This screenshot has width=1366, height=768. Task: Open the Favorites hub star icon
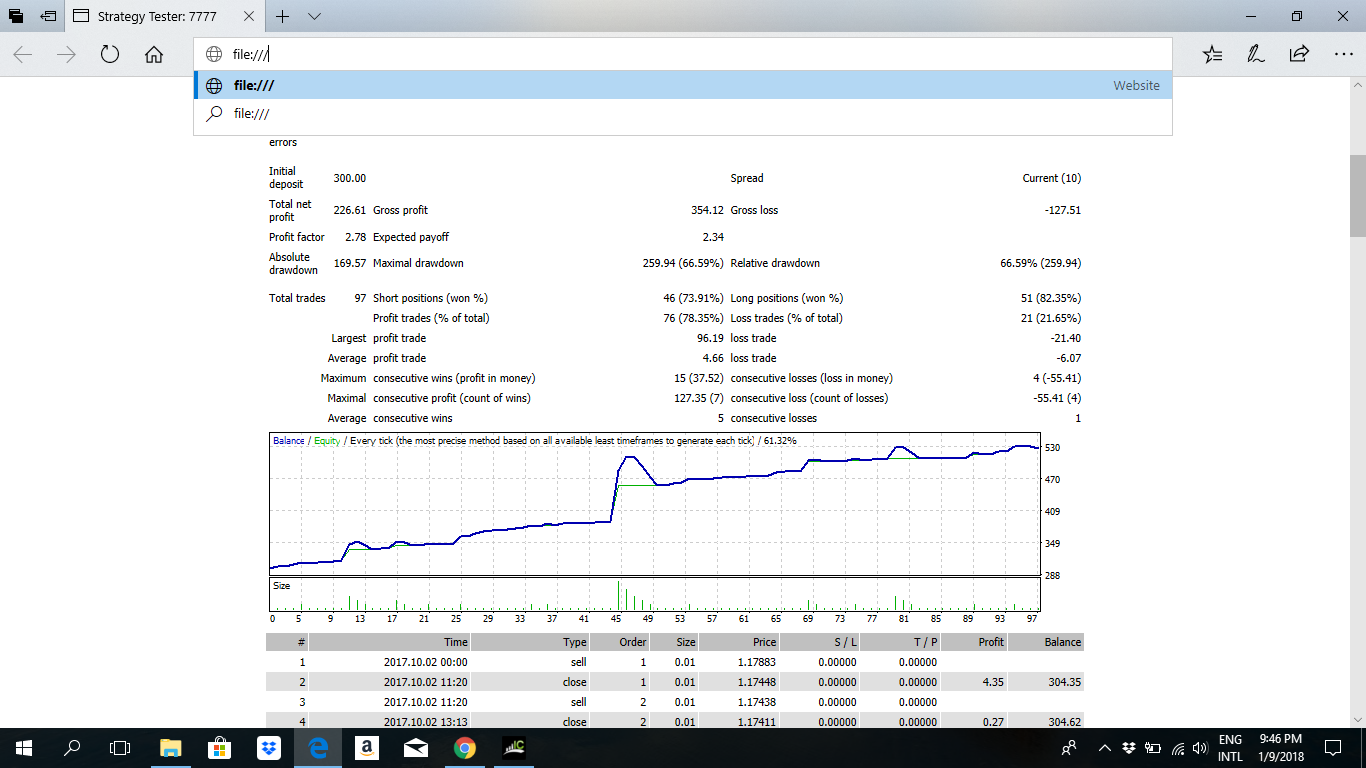tap(1213, 55)
